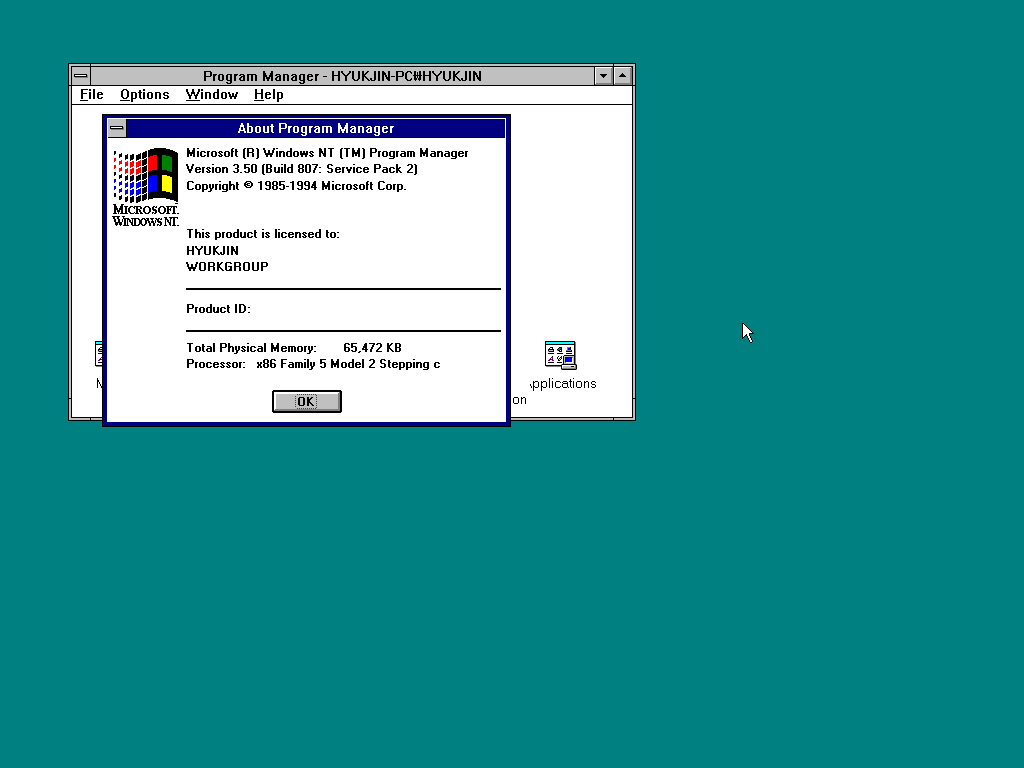
Task: Click the 'Total Physical Memory: 65,472 KB' line
Action: pyautogui.click(x=294, y=348)
